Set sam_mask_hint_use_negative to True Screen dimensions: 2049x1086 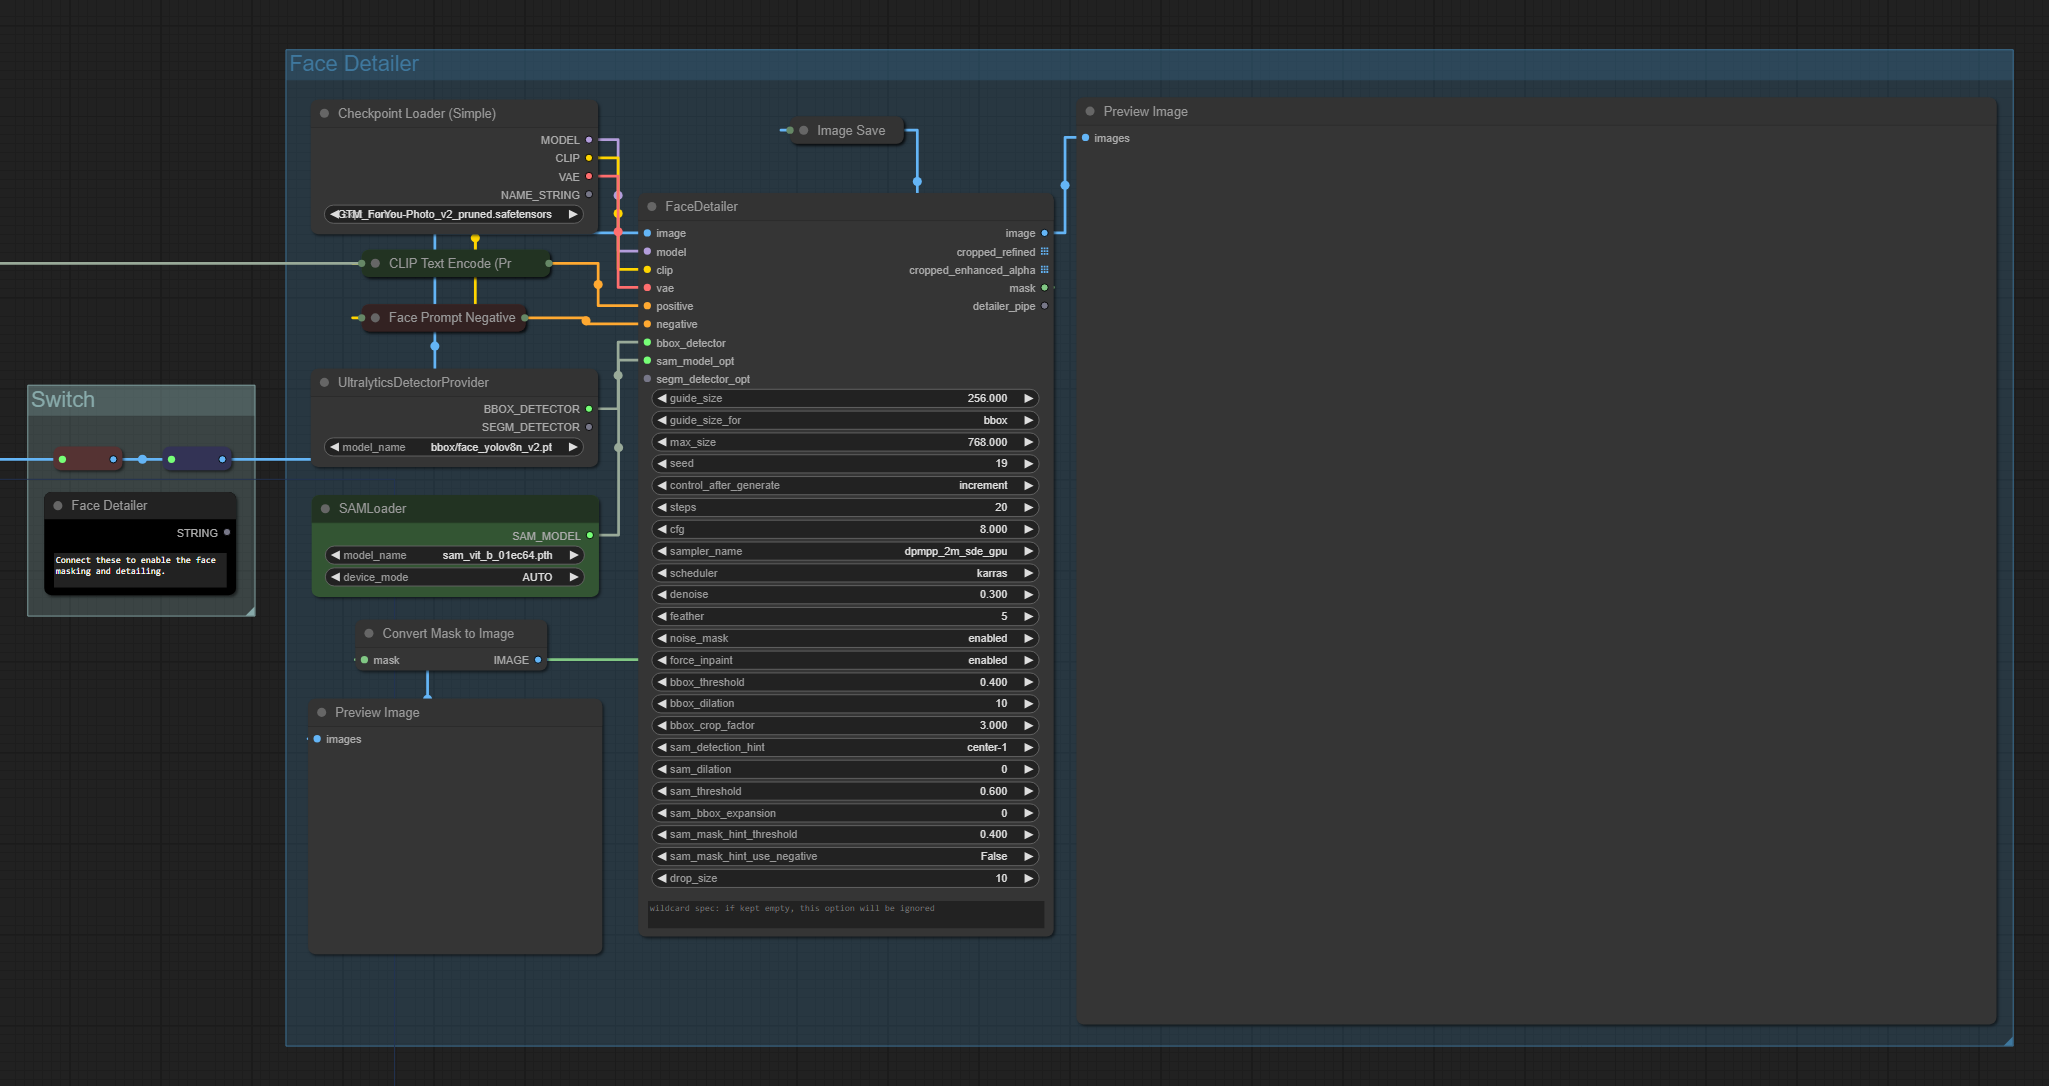(x=1028, y=856)
